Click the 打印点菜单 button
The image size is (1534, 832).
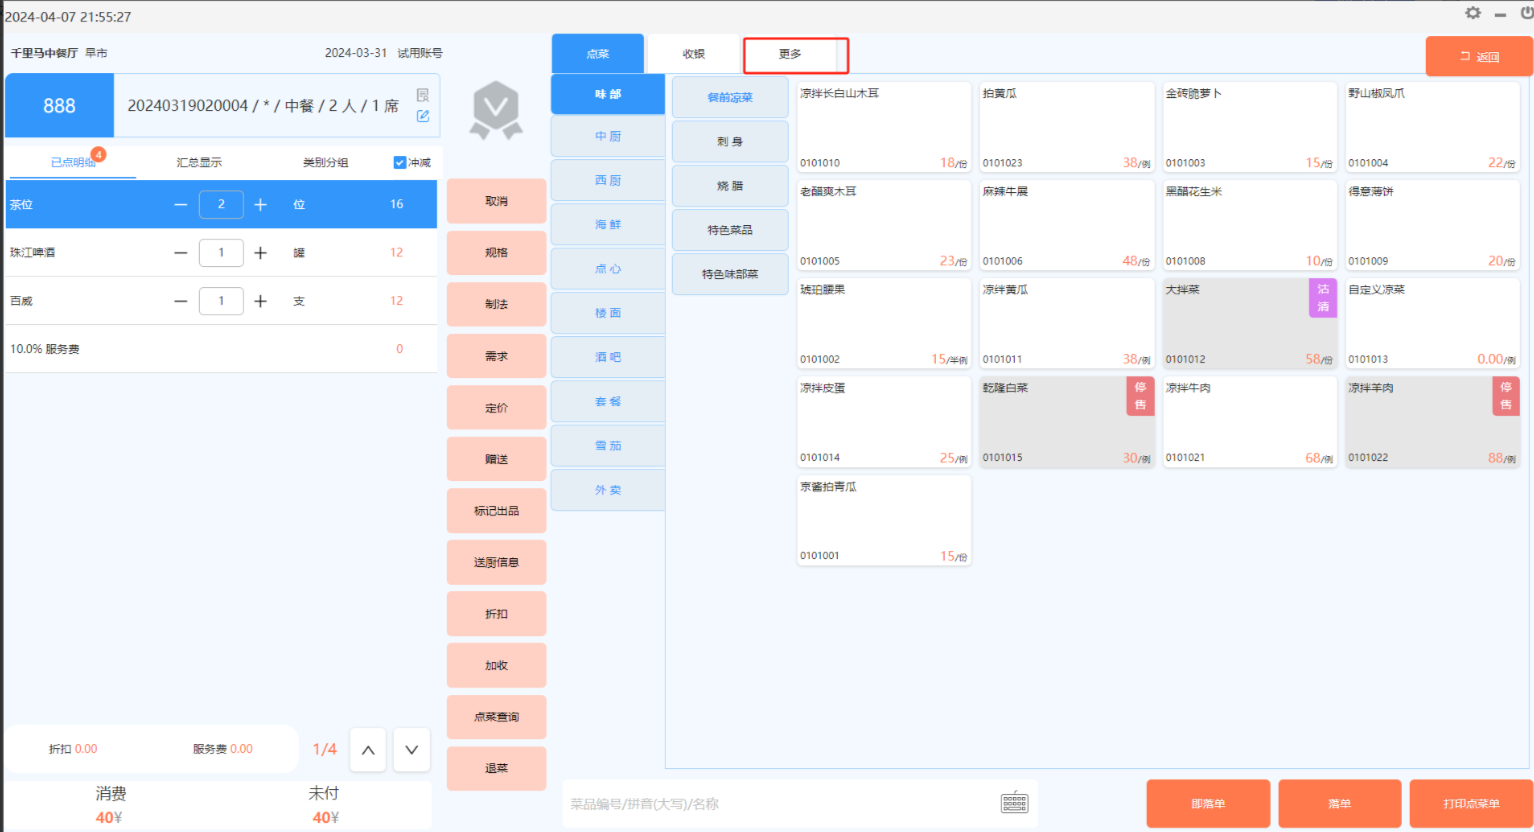click(x=1470, y=804)
